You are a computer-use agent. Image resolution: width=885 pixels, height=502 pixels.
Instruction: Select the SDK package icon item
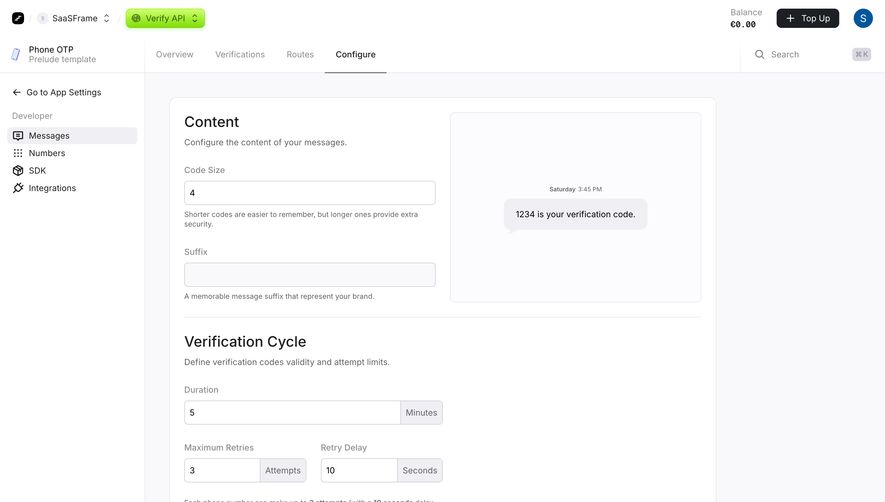(18, 171)
